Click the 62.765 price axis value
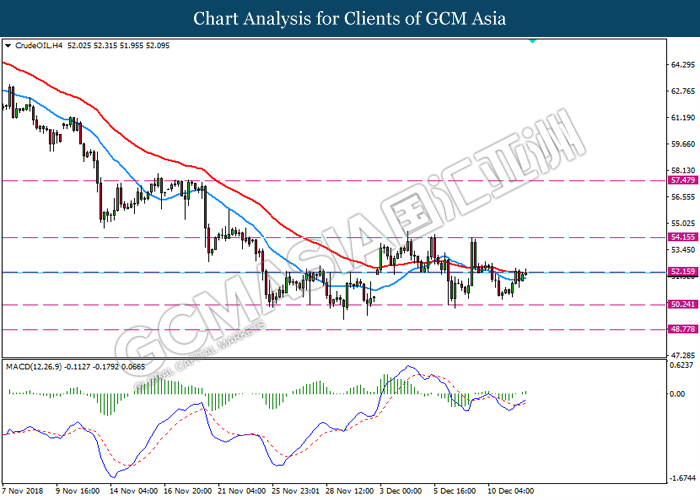This screenshot has width=700, height=500. (x=683, y=91)
